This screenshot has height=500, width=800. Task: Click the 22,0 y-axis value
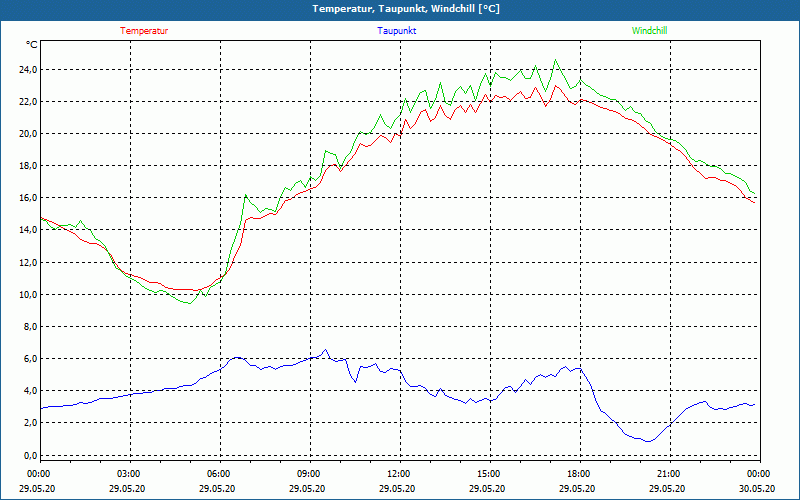click(x=27, y=102)
